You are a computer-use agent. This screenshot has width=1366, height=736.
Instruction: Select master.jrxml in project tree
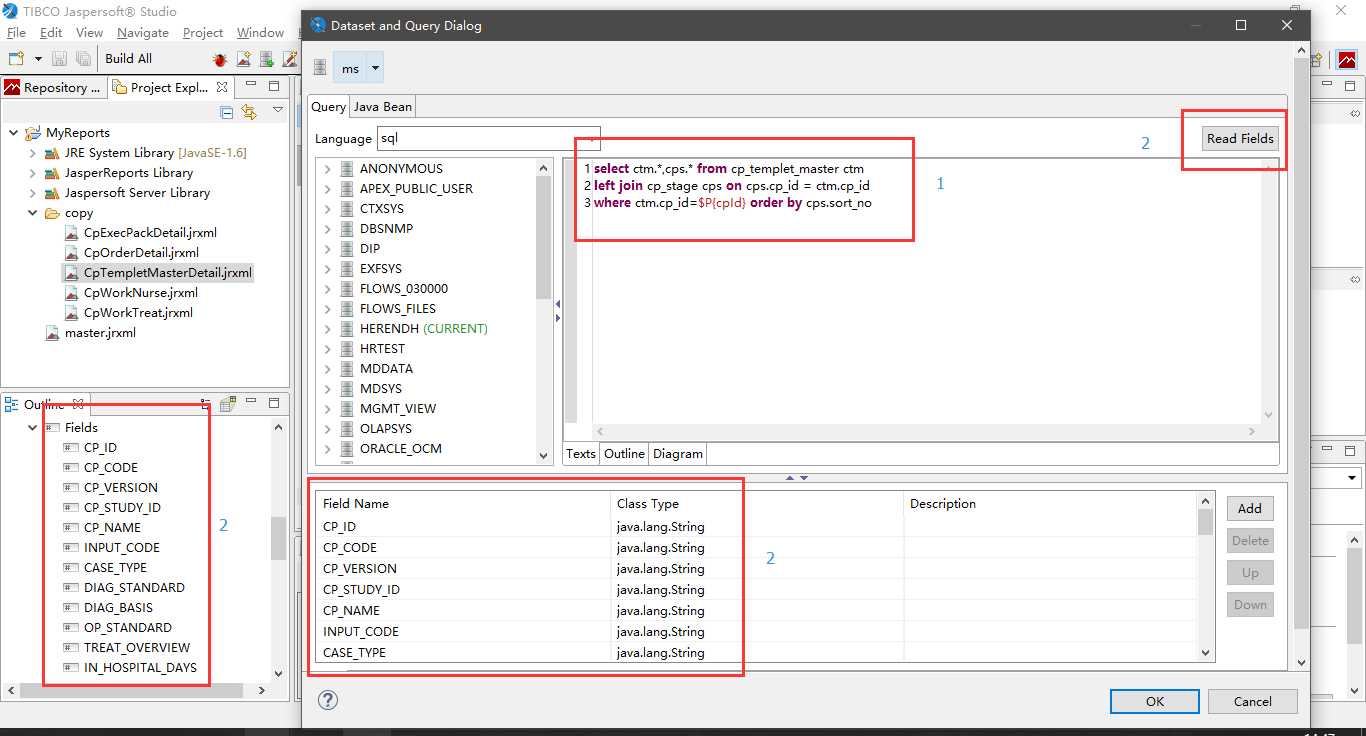100,333
